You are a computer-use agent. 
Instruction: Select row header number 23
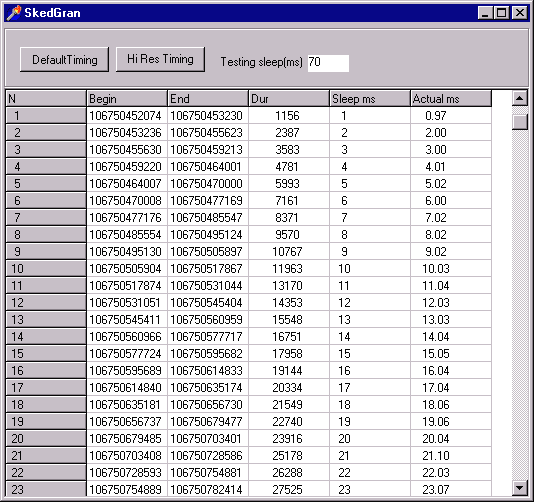click(x=46, y=489)
